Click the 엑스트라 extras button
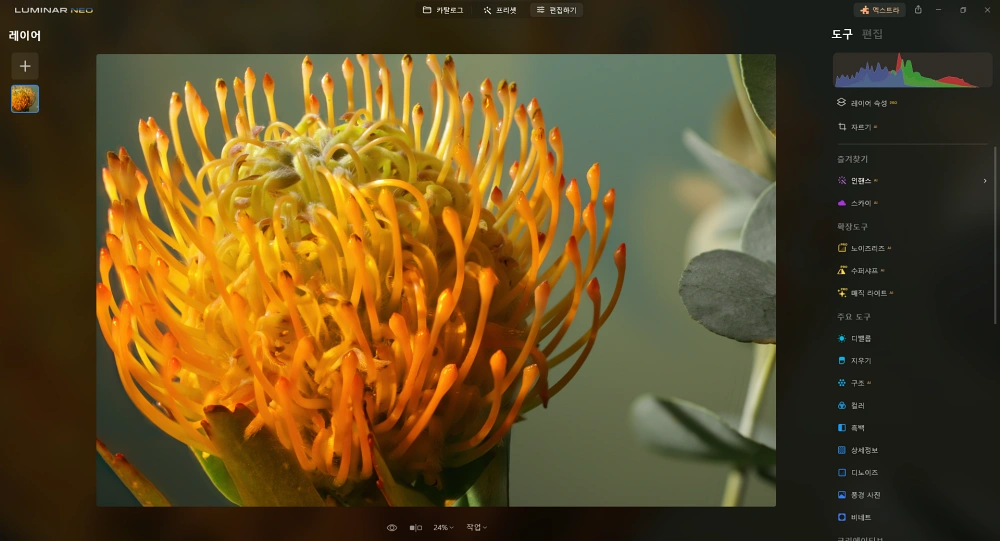Viewport: 1000px width, 541px height. click(879, 10)
